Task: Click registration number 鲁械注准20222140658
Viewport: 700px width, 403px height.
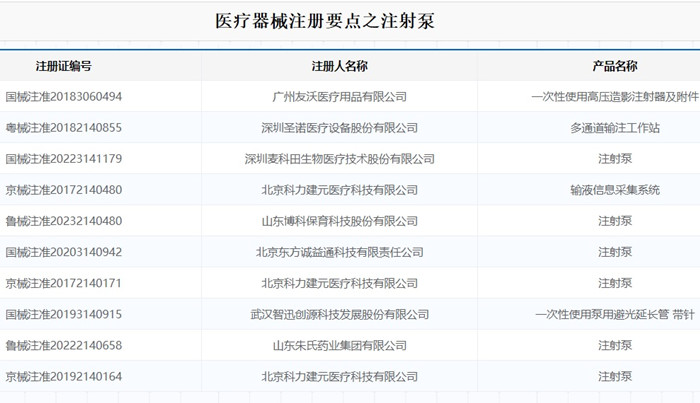Action: pyautogui.click(x=64, y=345)
